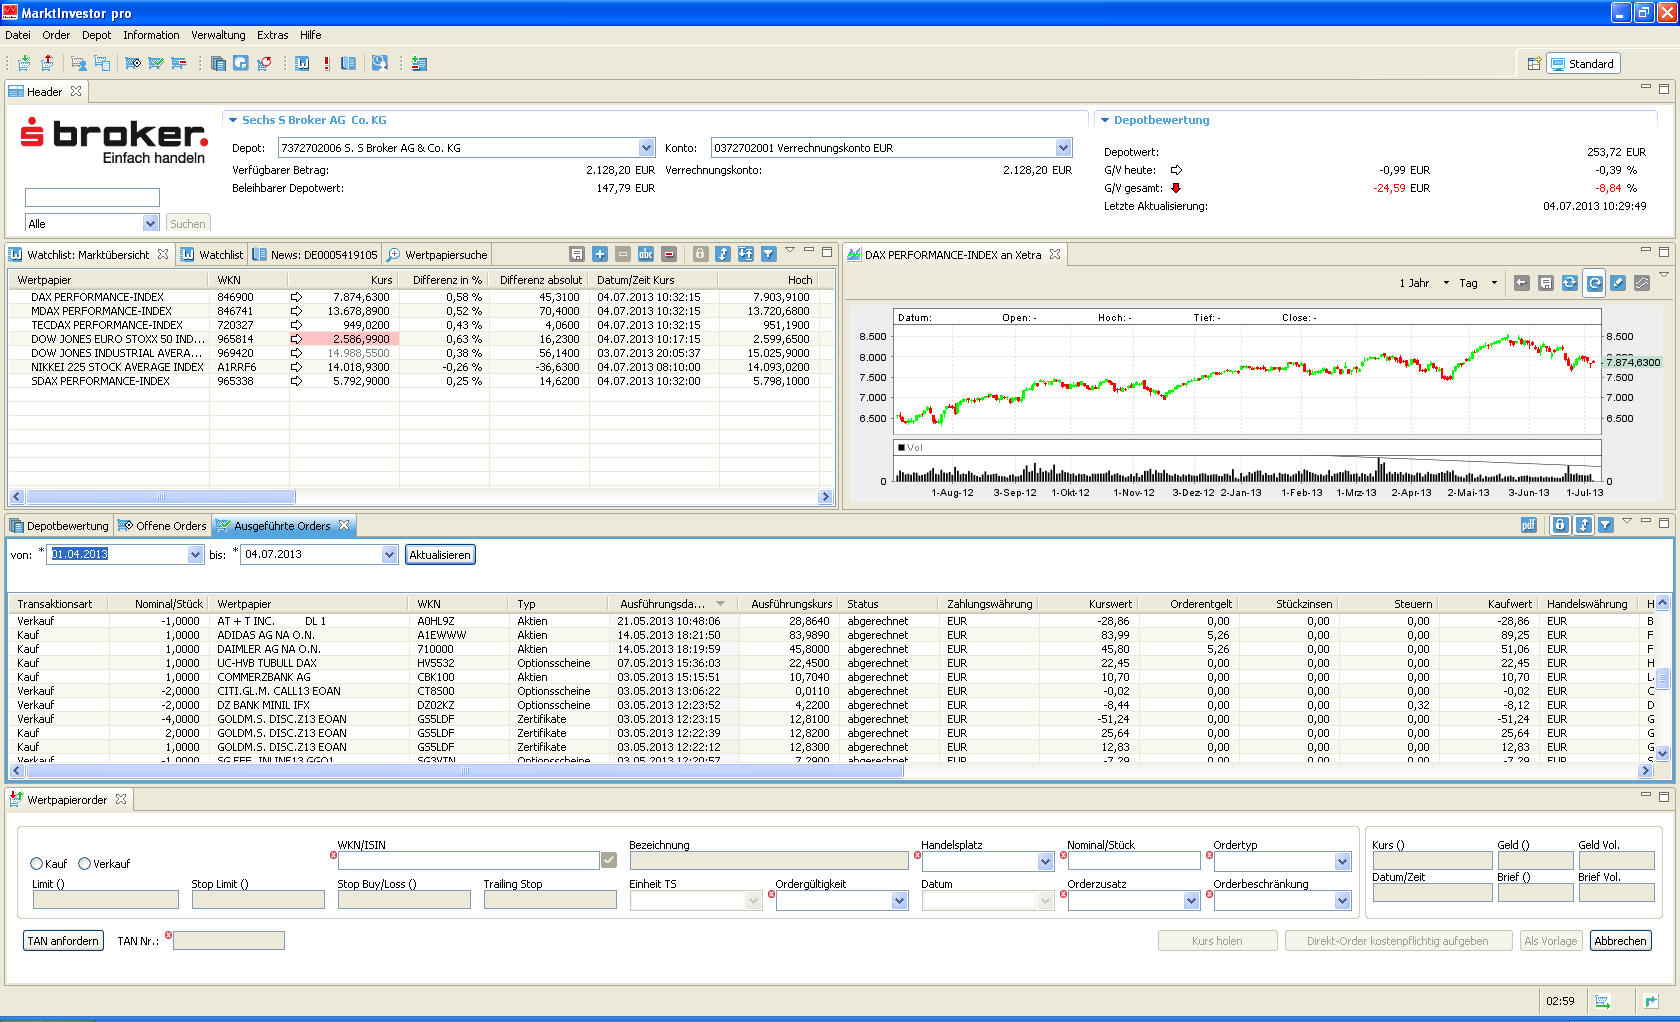
Task: Switch to the Offene Orders tab
Action: [x=162, y=526]
